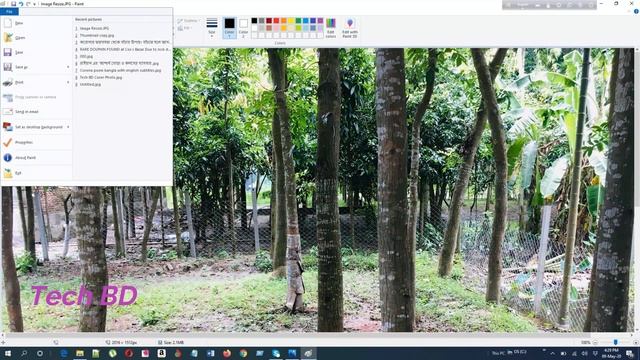
Task: Click the Undo arrow in title bar
Action: tap(20, 4)
